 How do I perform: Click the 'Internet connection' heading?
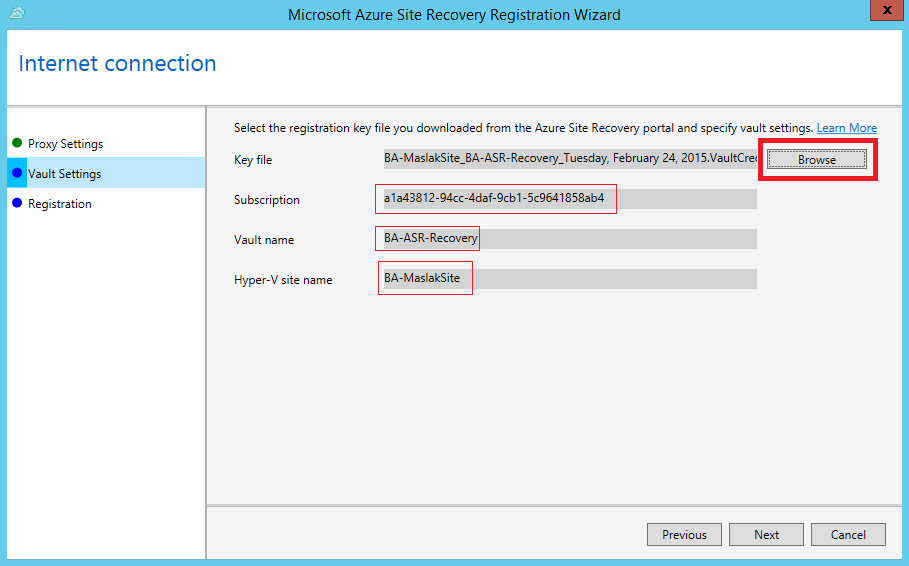click(x=117, y=63)
